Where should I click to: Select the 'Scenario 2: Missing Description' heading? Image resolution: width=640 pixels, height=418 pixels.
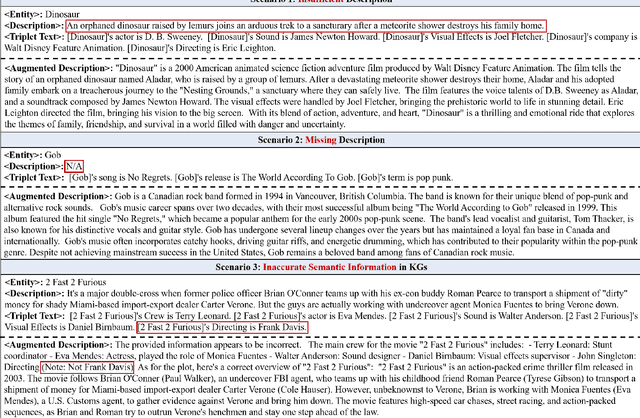(320, 139)
